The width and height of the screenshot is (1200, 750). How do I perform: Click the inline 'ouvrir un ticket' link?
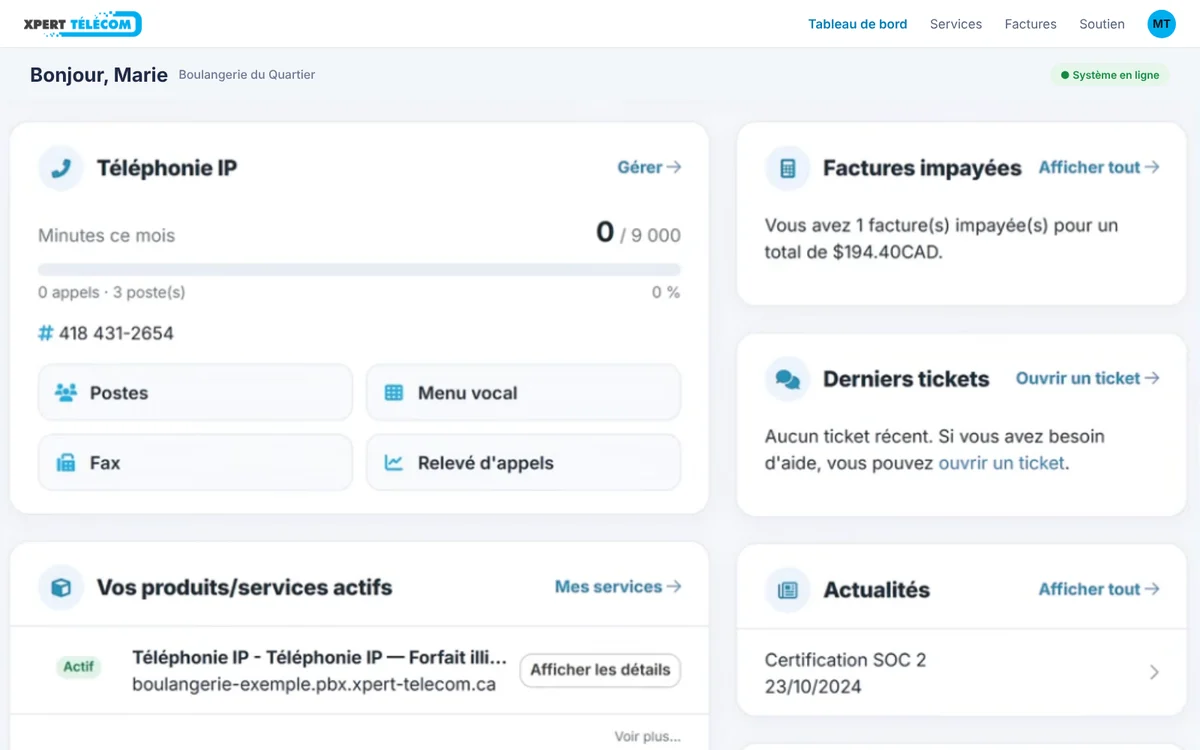[x=1002, y=463]
